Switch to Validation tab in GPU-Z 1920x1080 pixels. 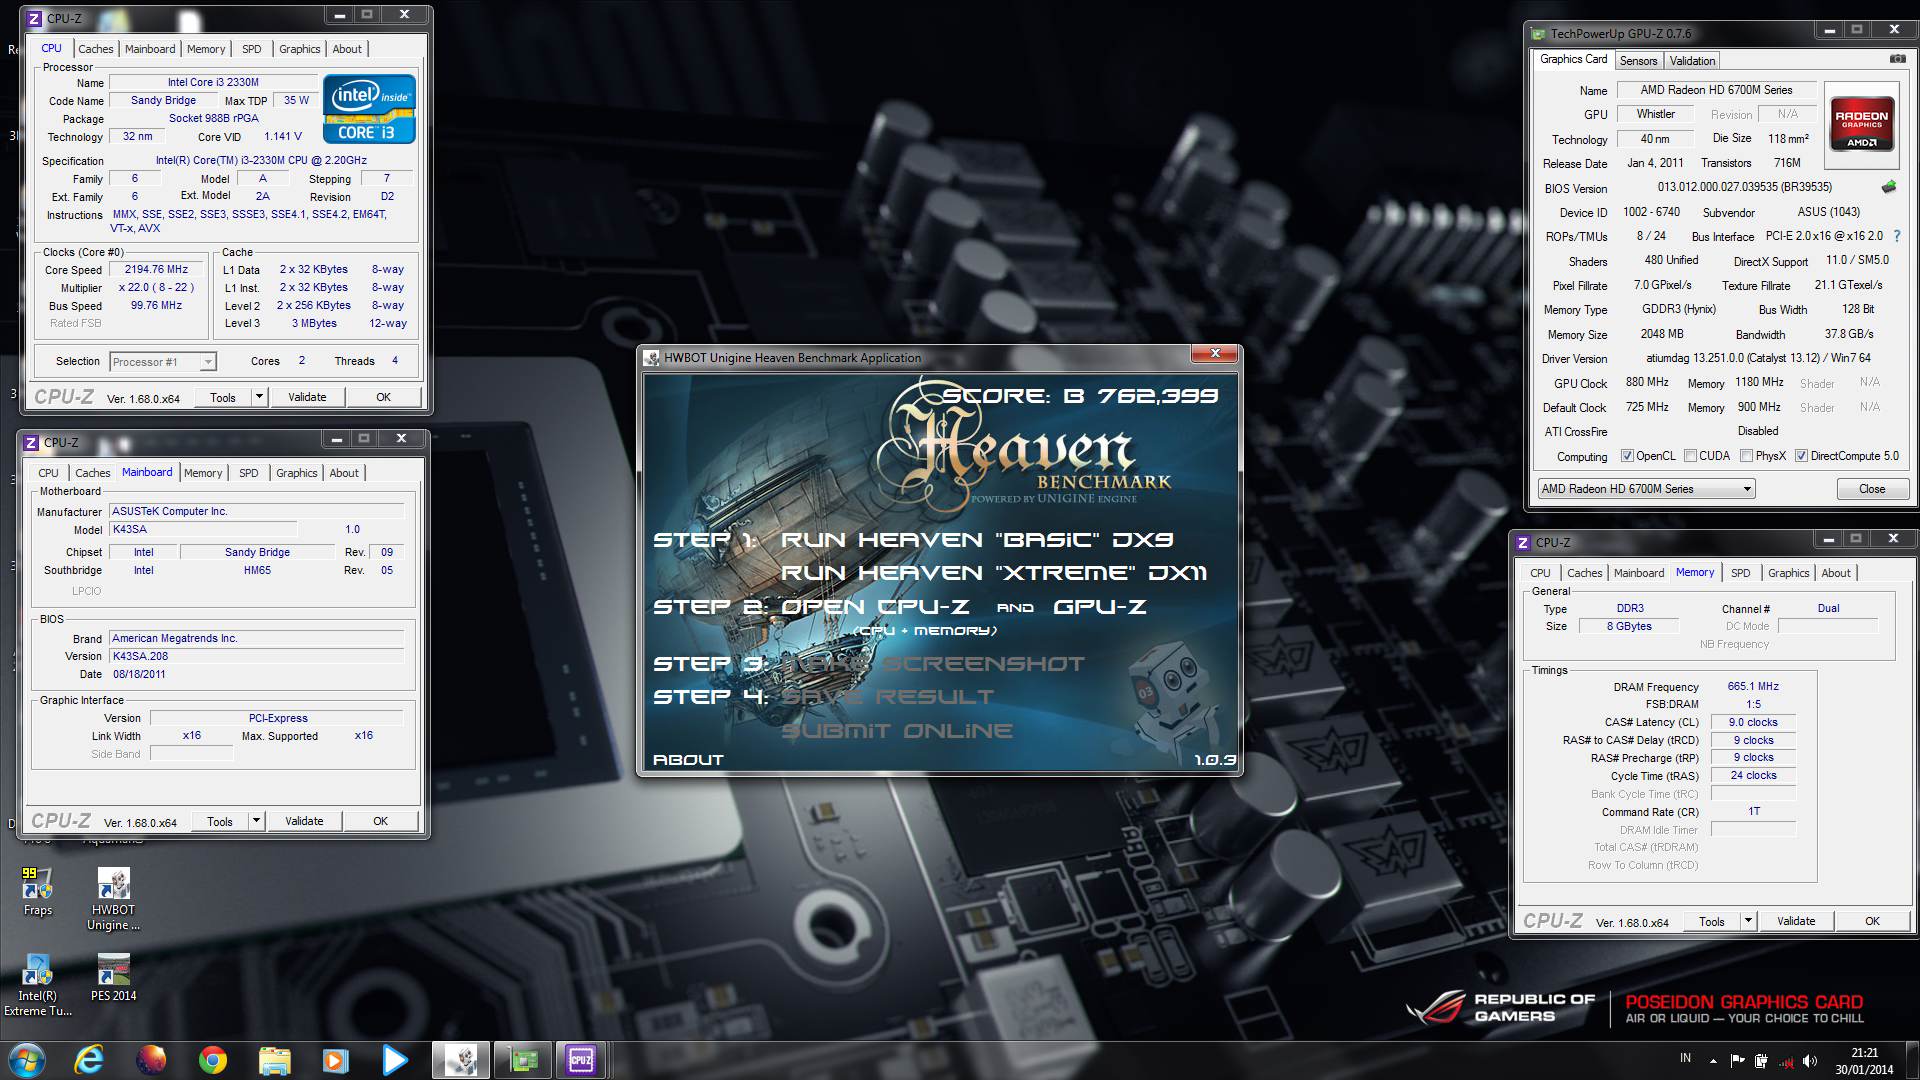(x=1692, y=61)
